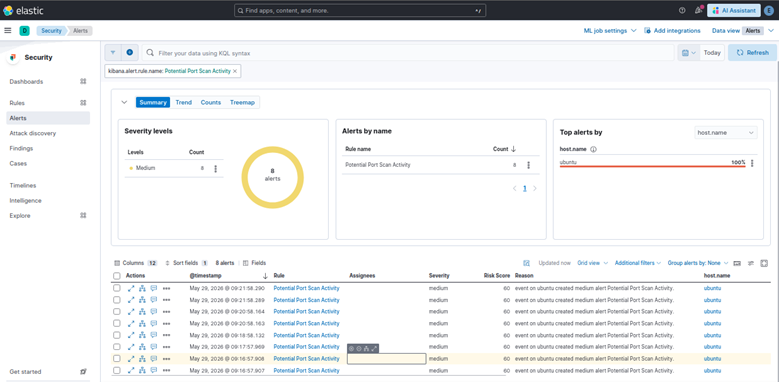This screenshot has width=779, height=382.
Task: Check the 09:20:58.164 alert row
Action: [116, 311]
